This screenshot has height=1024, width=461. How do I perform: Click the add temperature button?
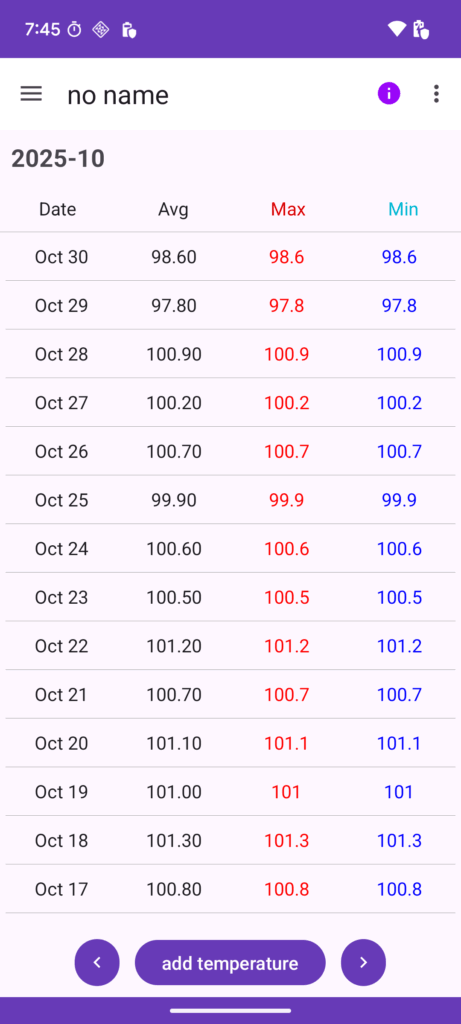pyautogui.click(x=230, y=963)
